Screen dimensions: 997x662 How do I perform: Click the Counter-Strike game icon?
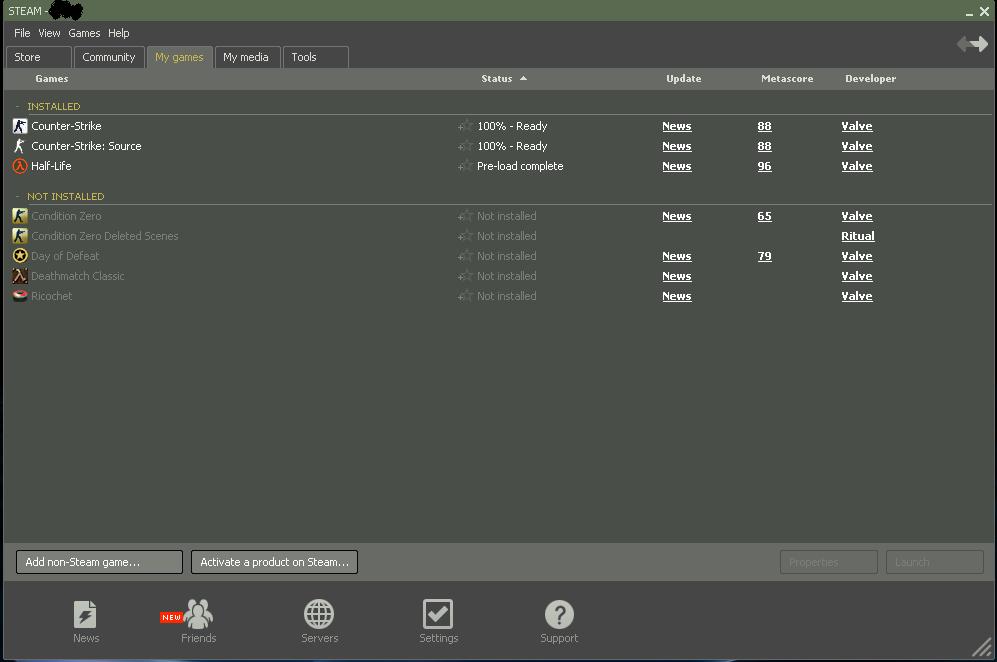(x=20, y=126)
